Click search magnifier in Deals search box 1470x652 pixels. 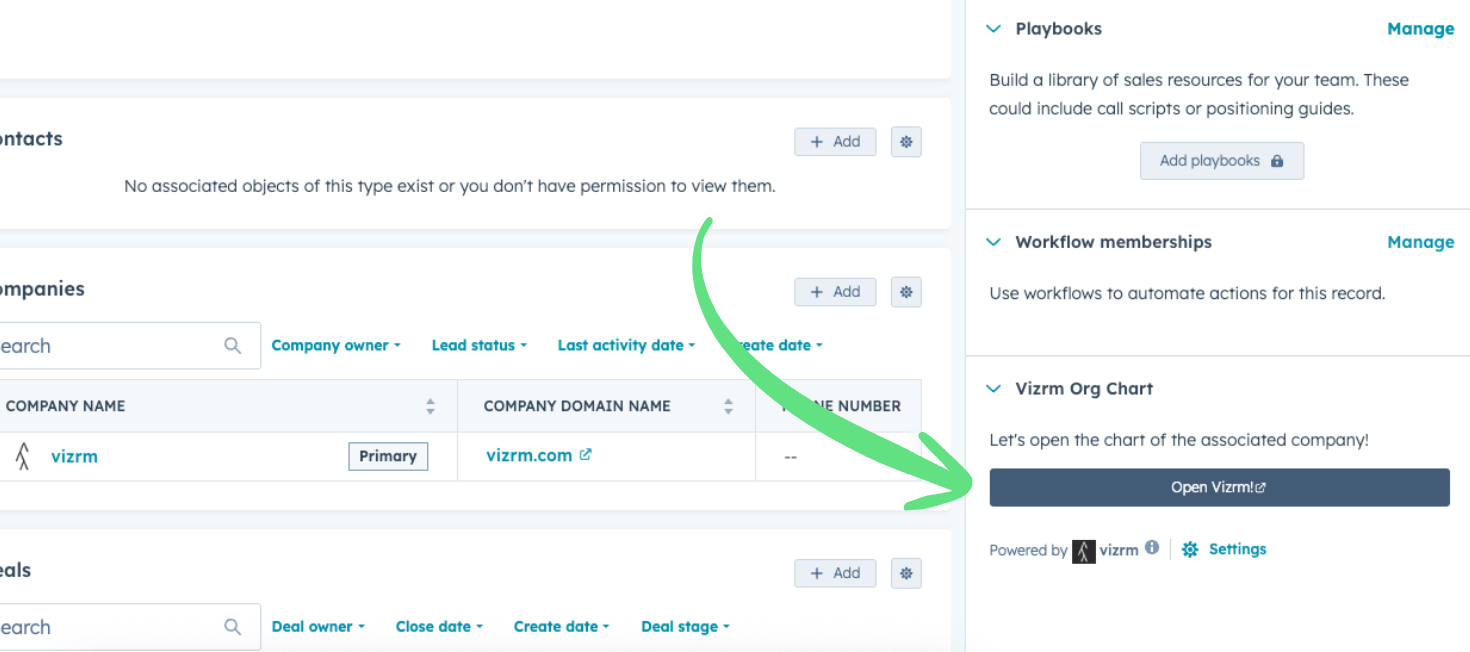pos(233,627)
